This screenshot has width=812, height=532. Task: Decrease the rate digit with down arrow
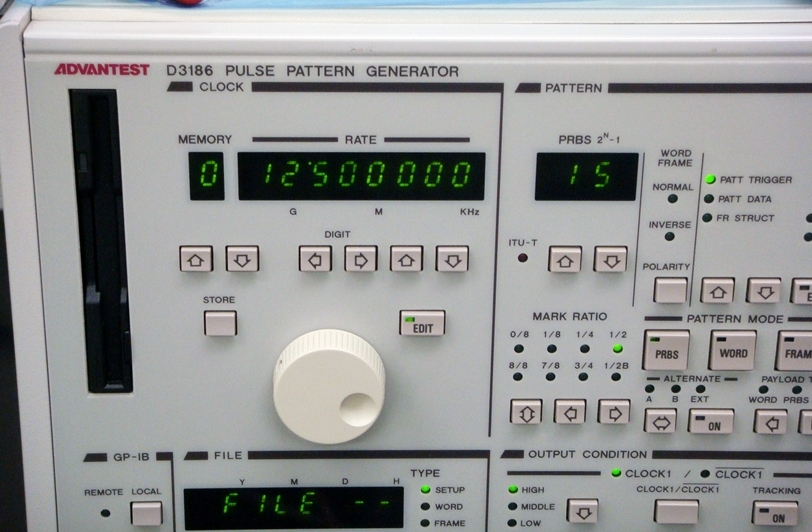pos(453,259)
